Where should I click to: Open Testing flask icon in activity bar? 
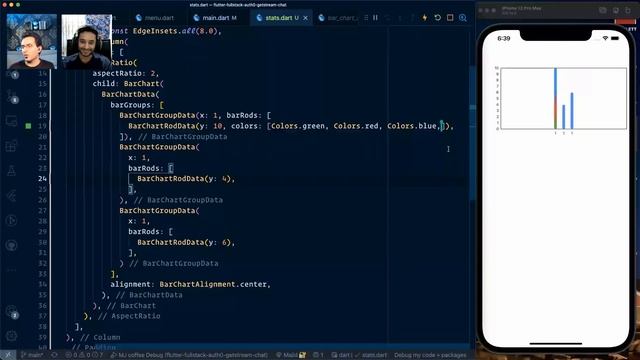pyautogui.click(x=11, y=171)
